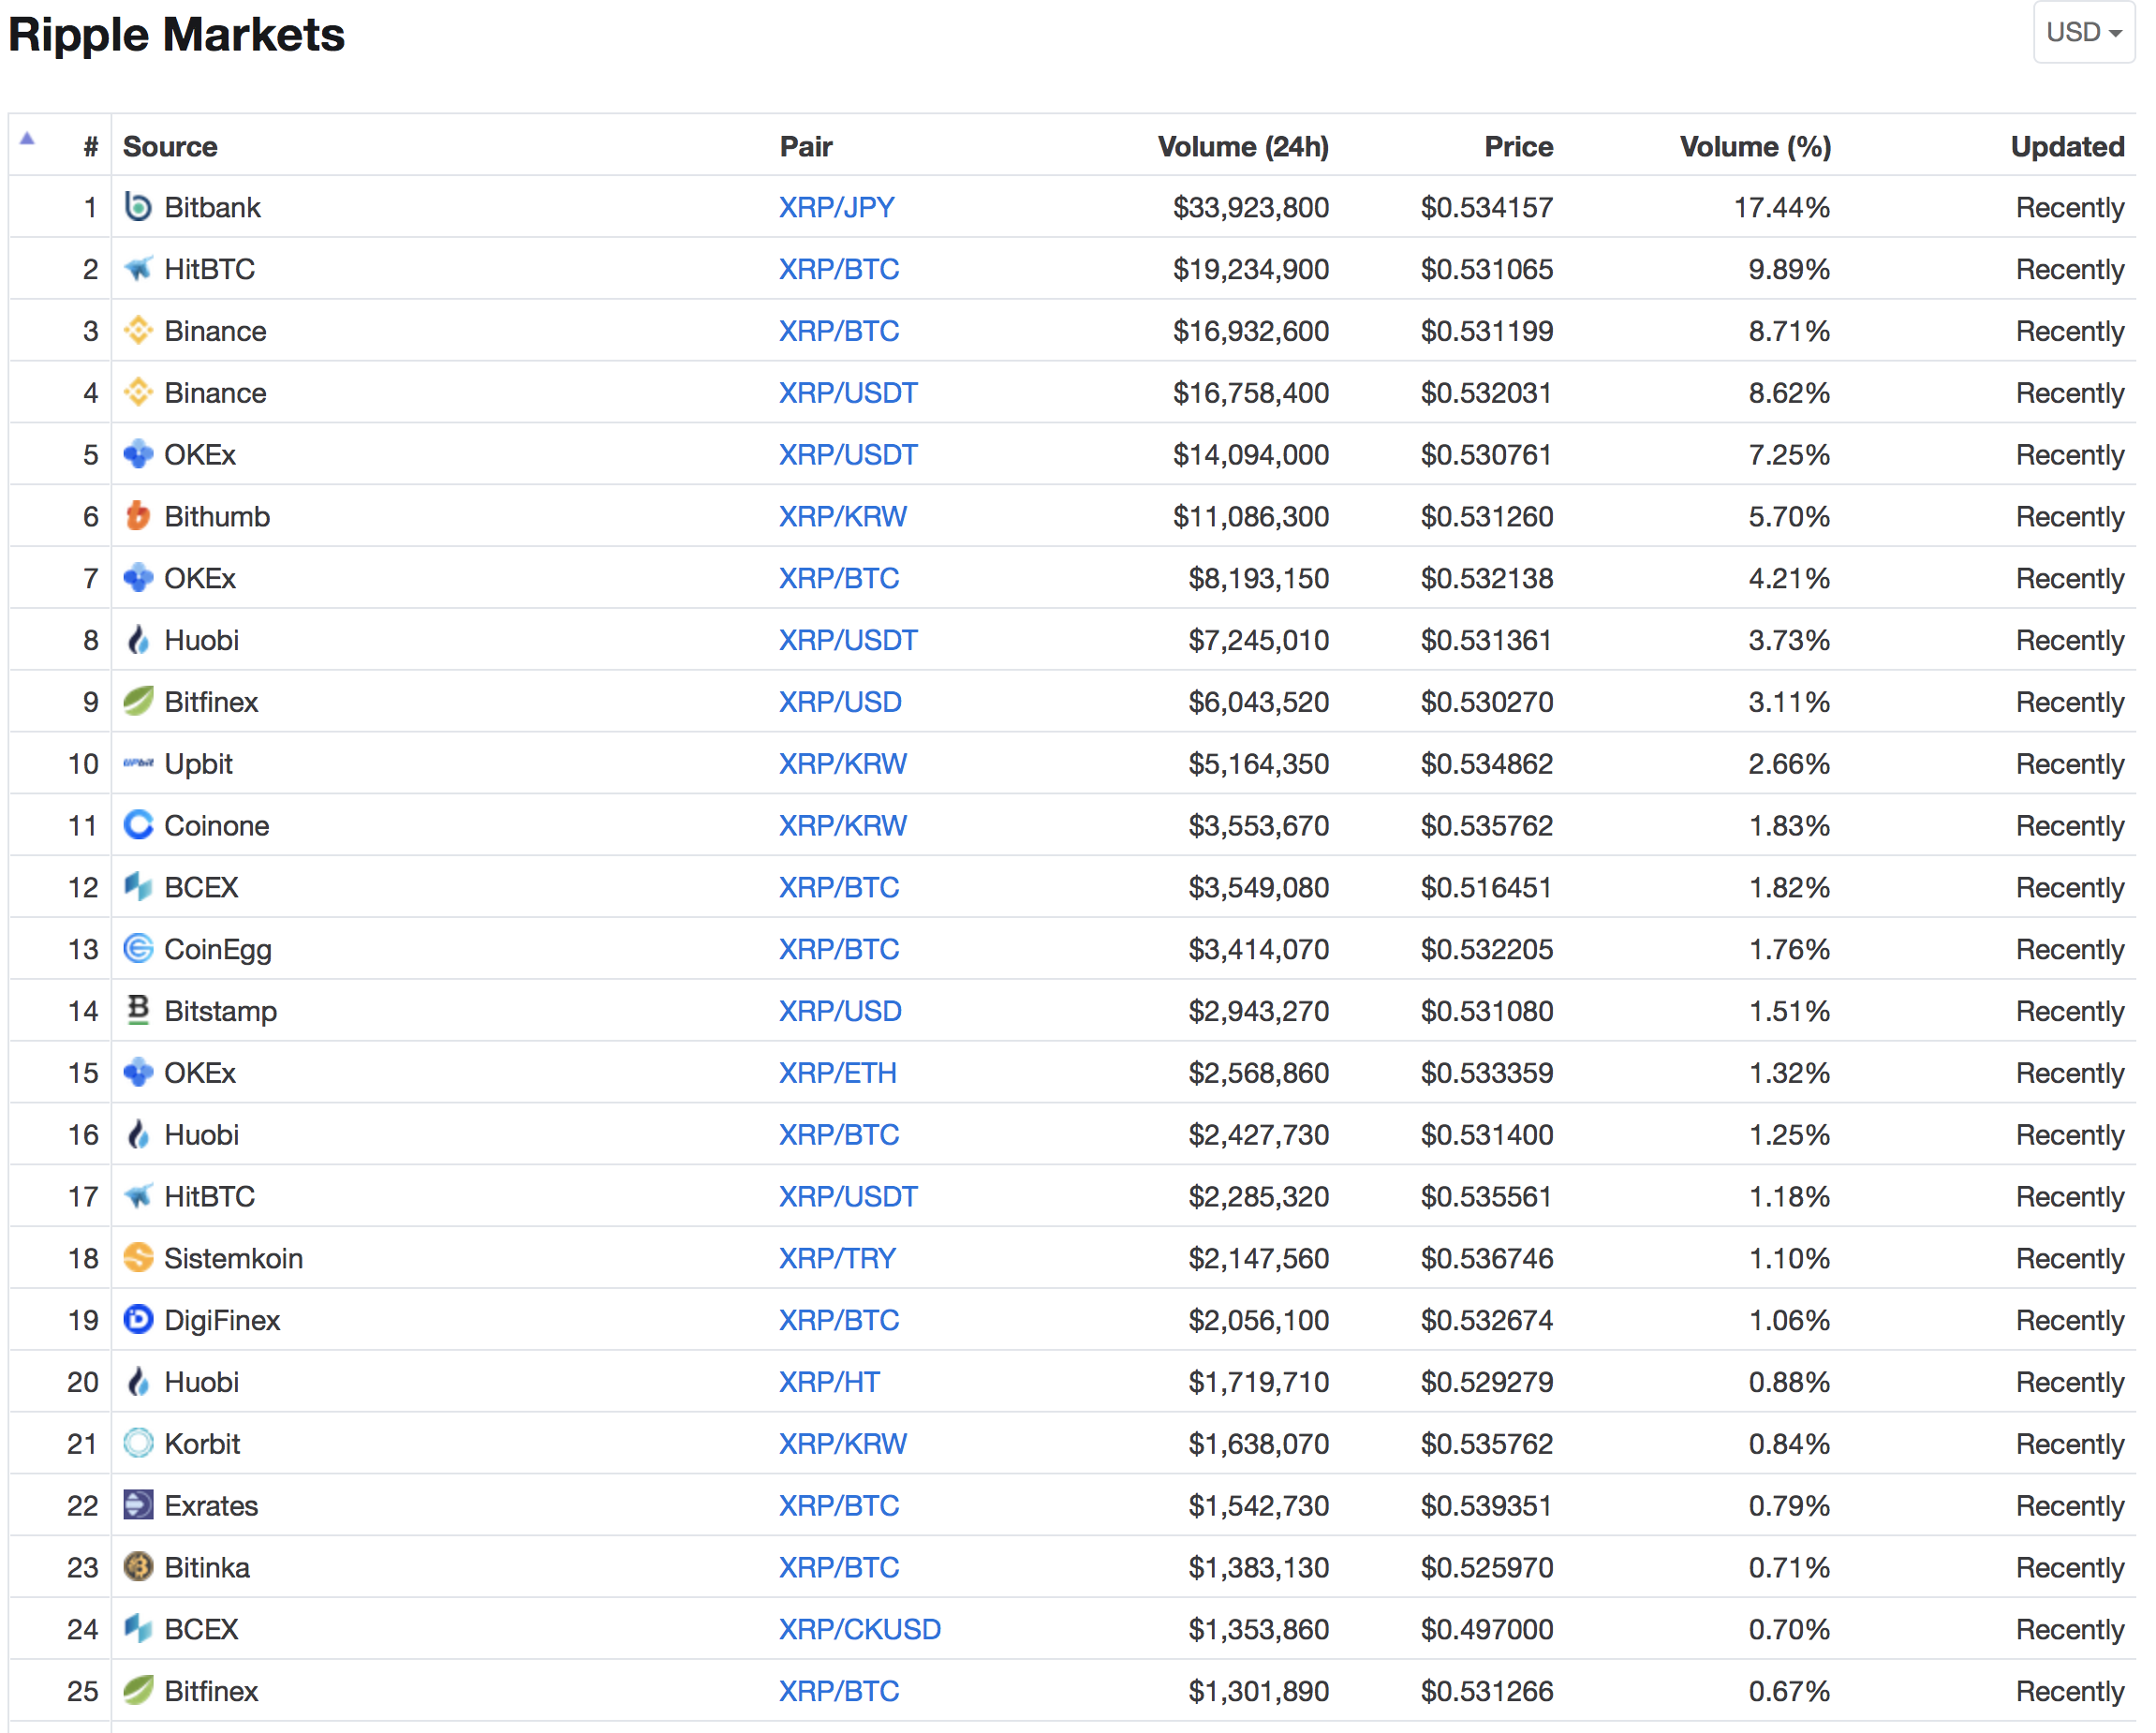This screenshot has width=2156, height=1733.
Task: Click the Upbit logo icon in row 10
Action: coord(138,764)
